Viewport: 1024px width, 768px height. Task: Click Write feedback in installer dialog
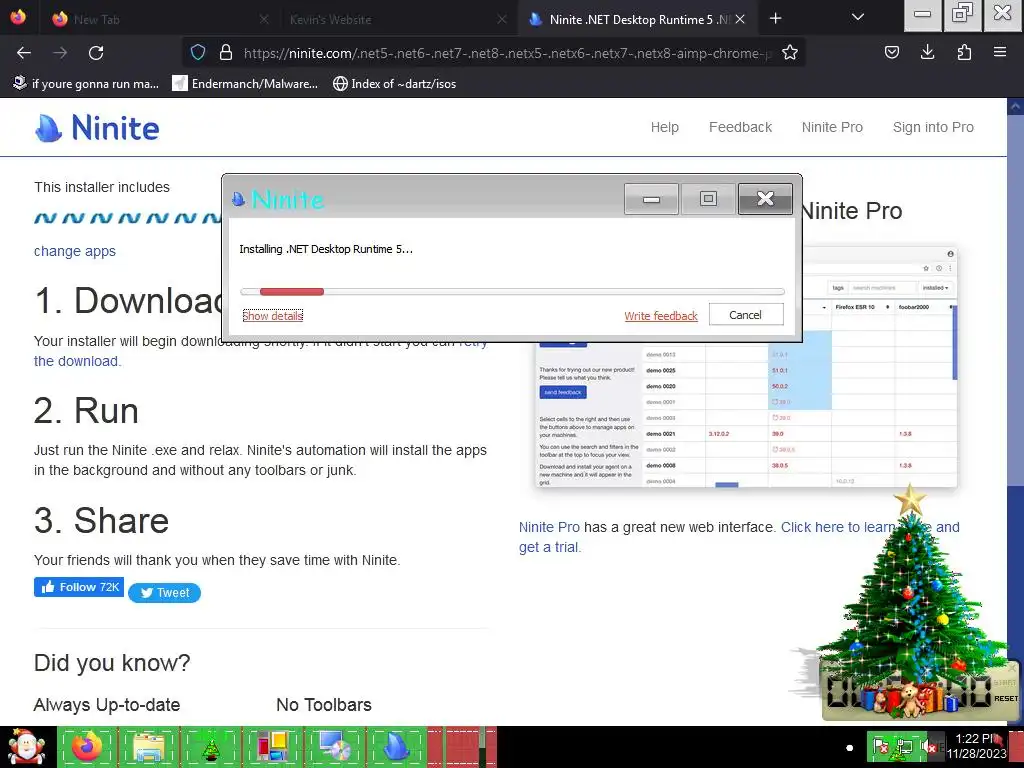pos(660,316)
